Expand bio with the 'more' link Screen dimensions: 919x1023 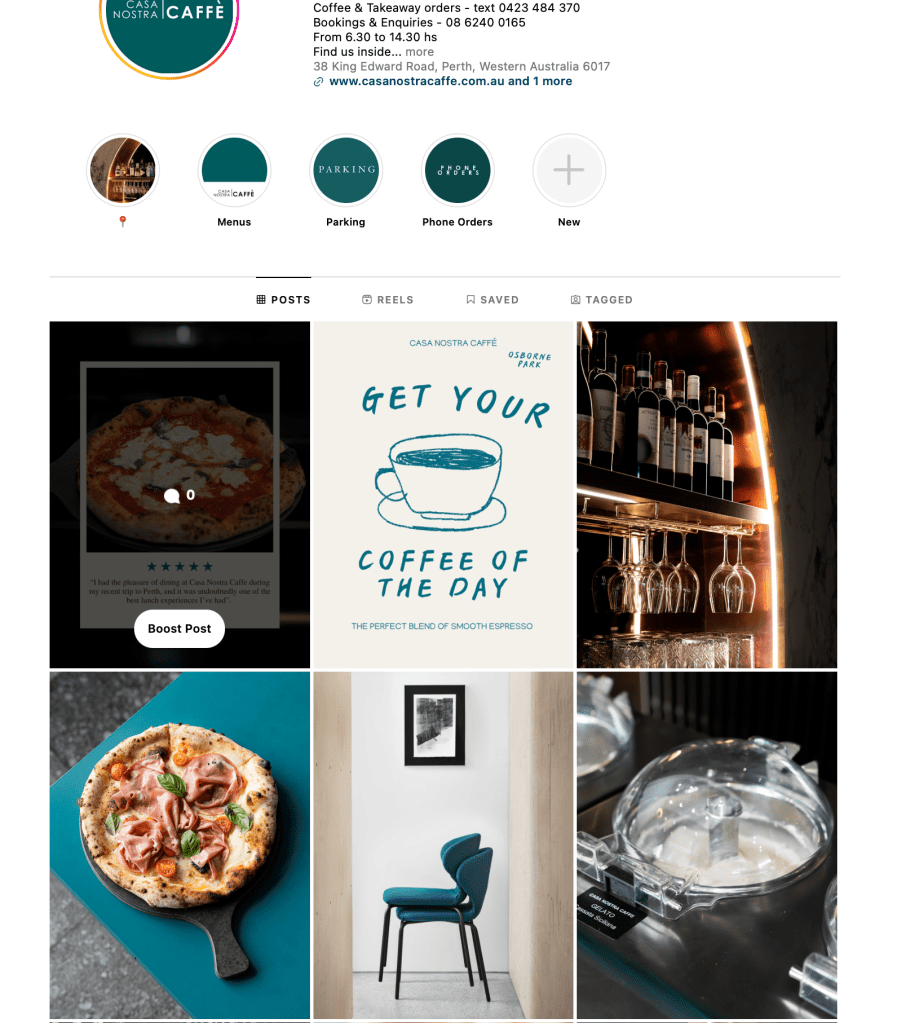coord(419,52)
